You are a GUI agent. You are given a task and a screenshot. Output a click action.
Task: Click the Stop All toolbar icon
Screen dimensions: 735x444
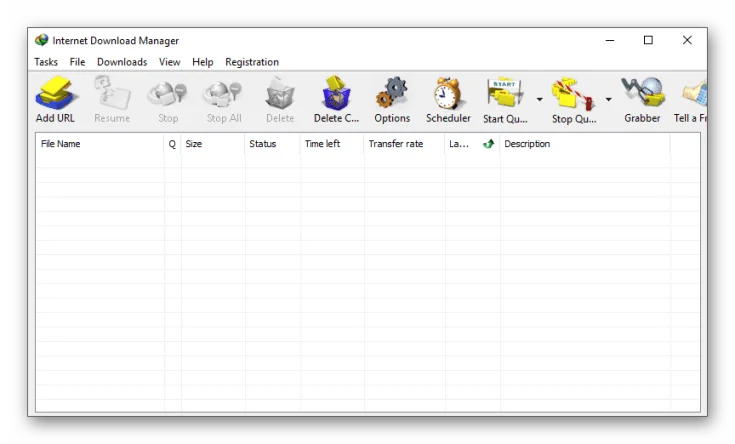coord(223,93)
